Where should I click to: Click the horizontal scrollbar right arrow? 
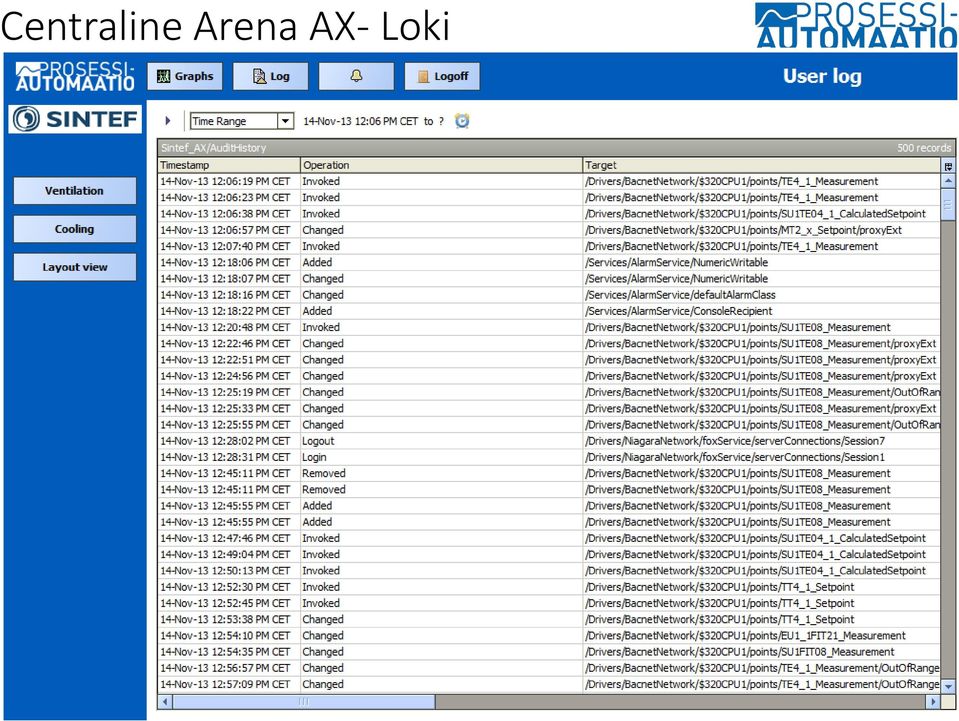pos(933,702)
